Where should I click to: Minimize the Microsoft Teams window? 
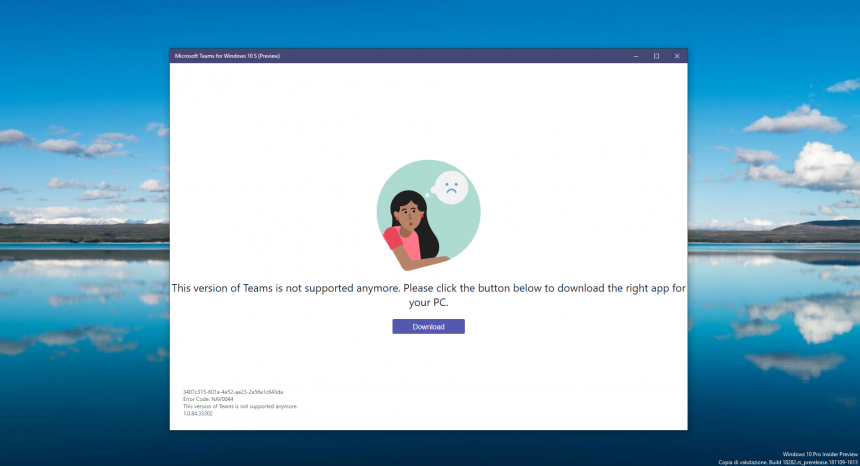[636, 56]
